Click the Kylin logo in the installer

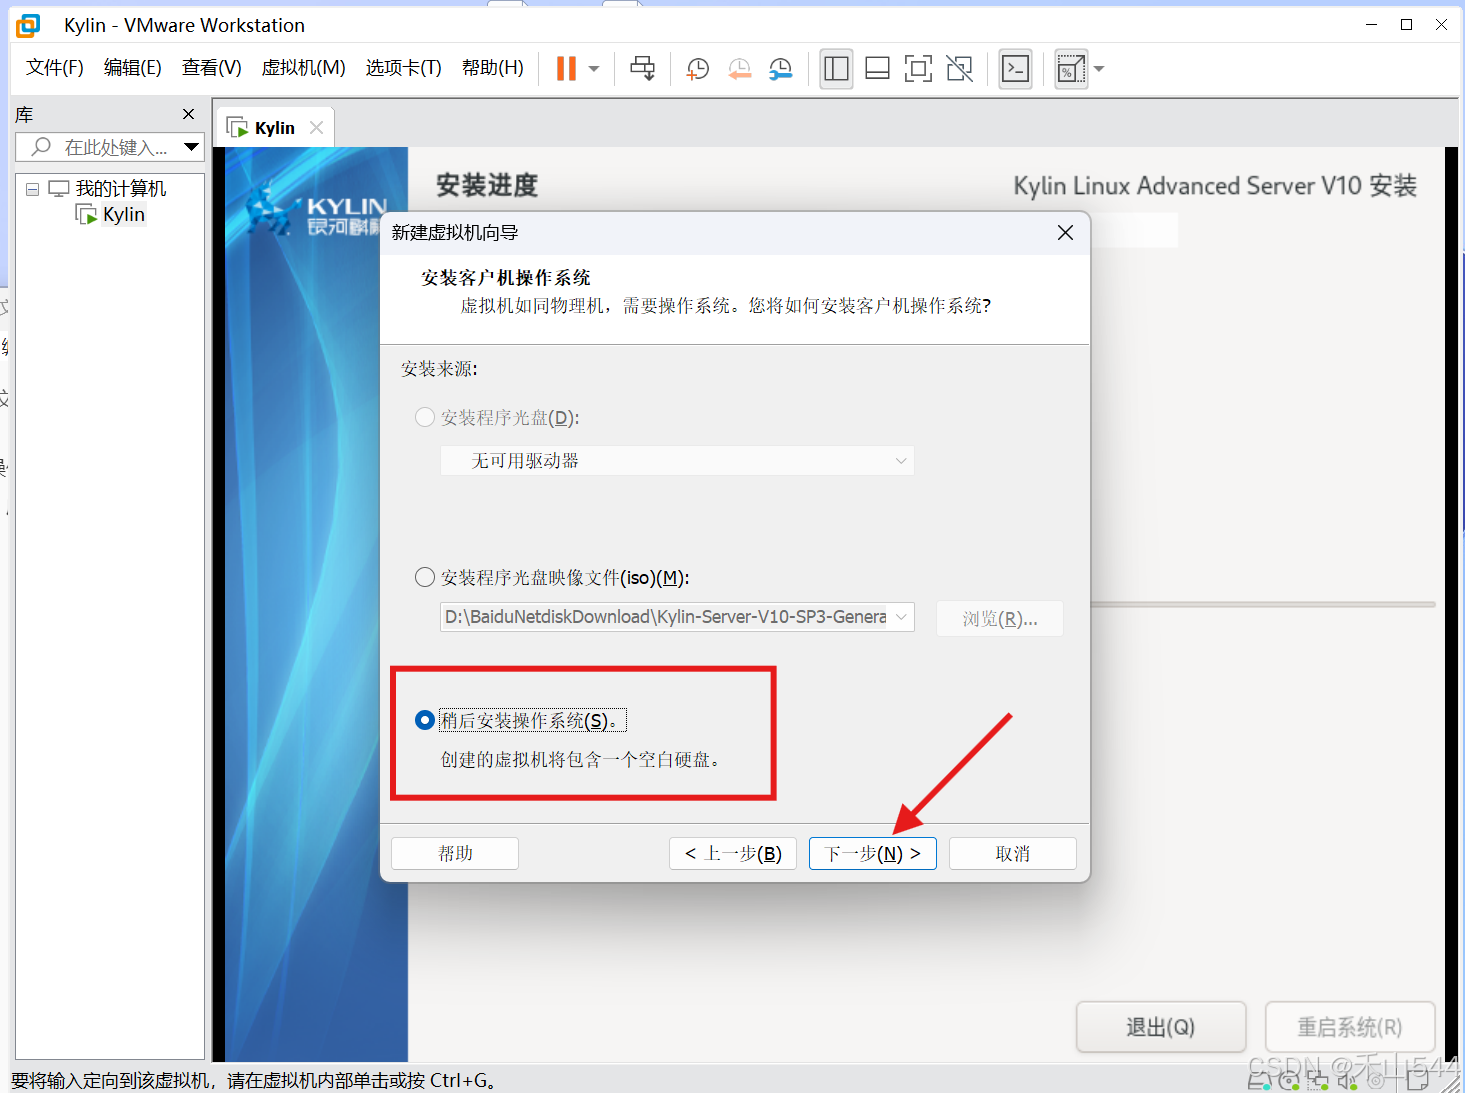tap(315, 210)
